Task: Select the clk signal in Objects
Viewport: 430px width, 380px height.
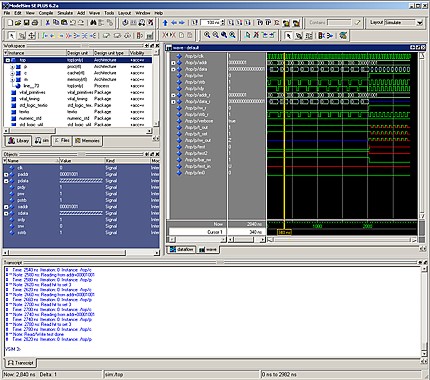Action: [81, 168]
